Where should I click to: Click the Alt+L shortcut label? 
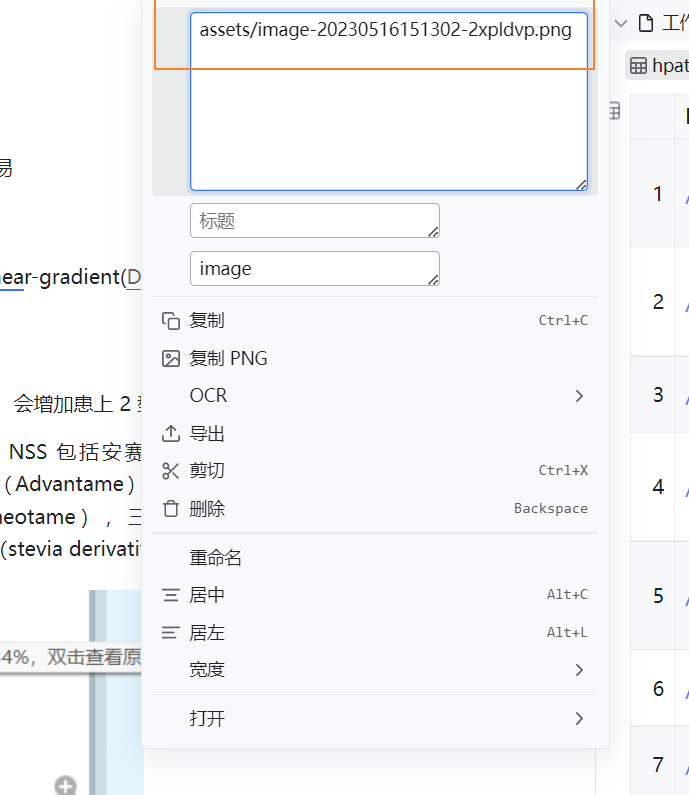click(567, 633)
